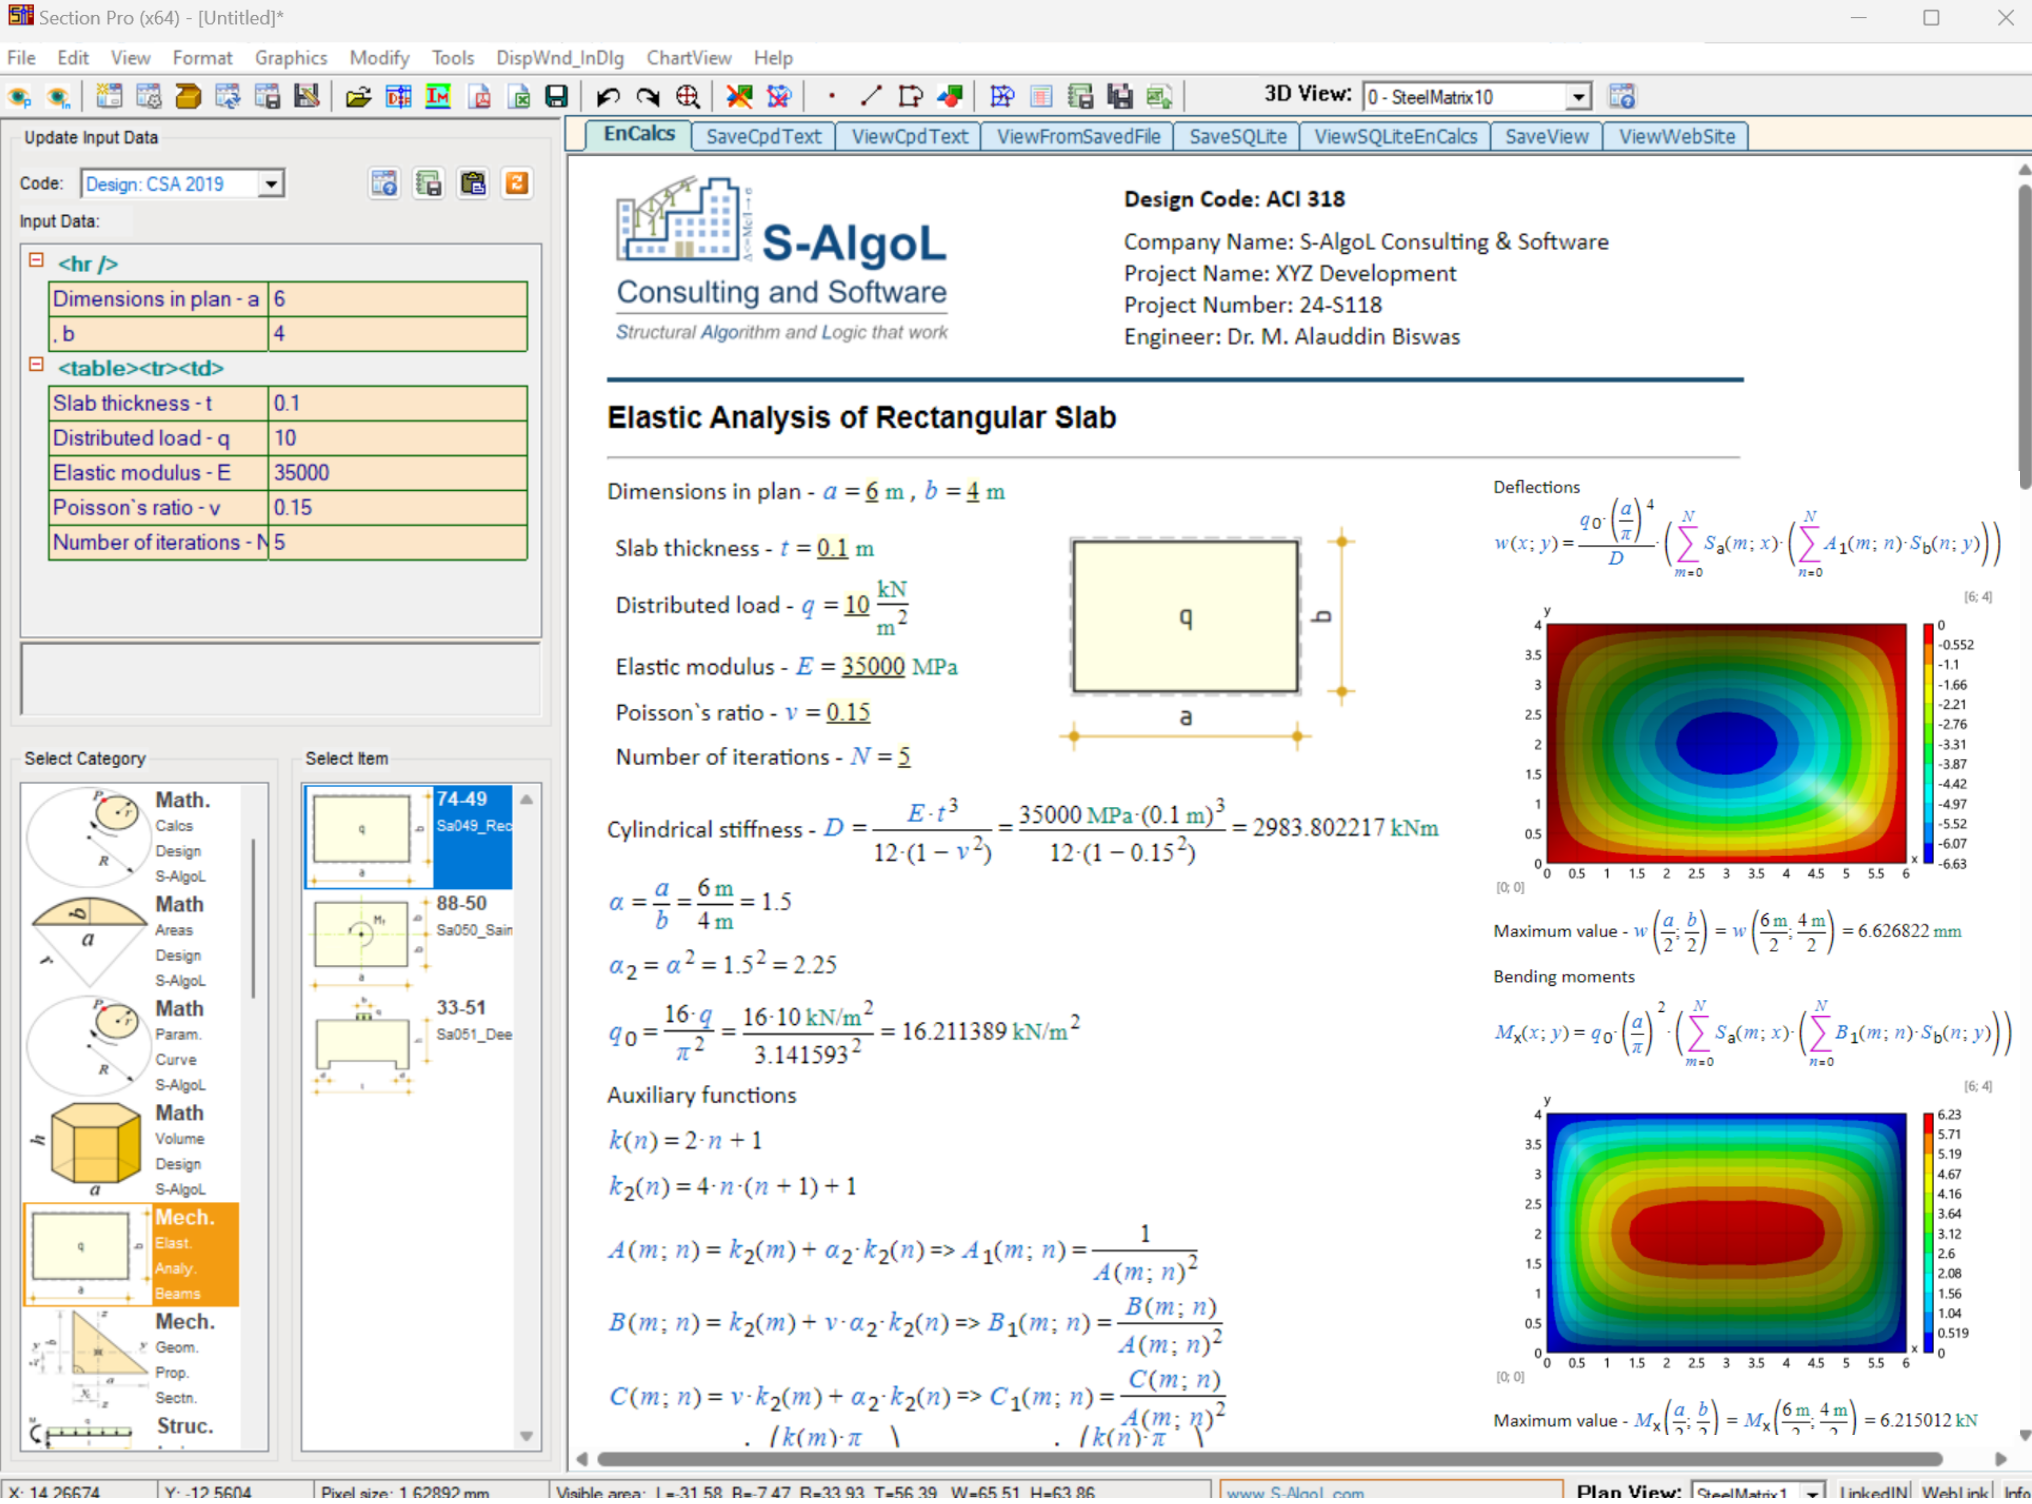
Task: Switch to the ViewWebSite tab
Action: coord(1677,137)
